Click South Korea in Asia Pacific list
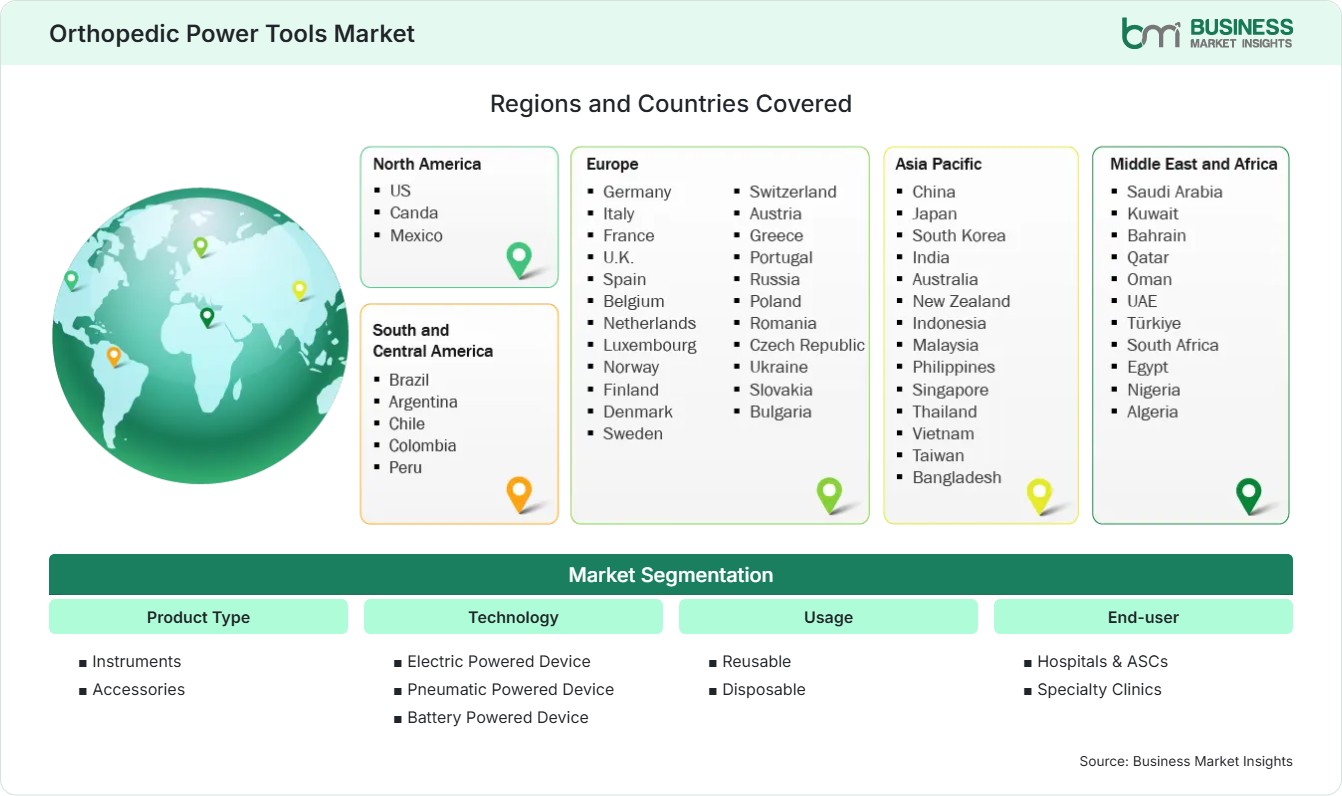 click(x=959, y=236)
